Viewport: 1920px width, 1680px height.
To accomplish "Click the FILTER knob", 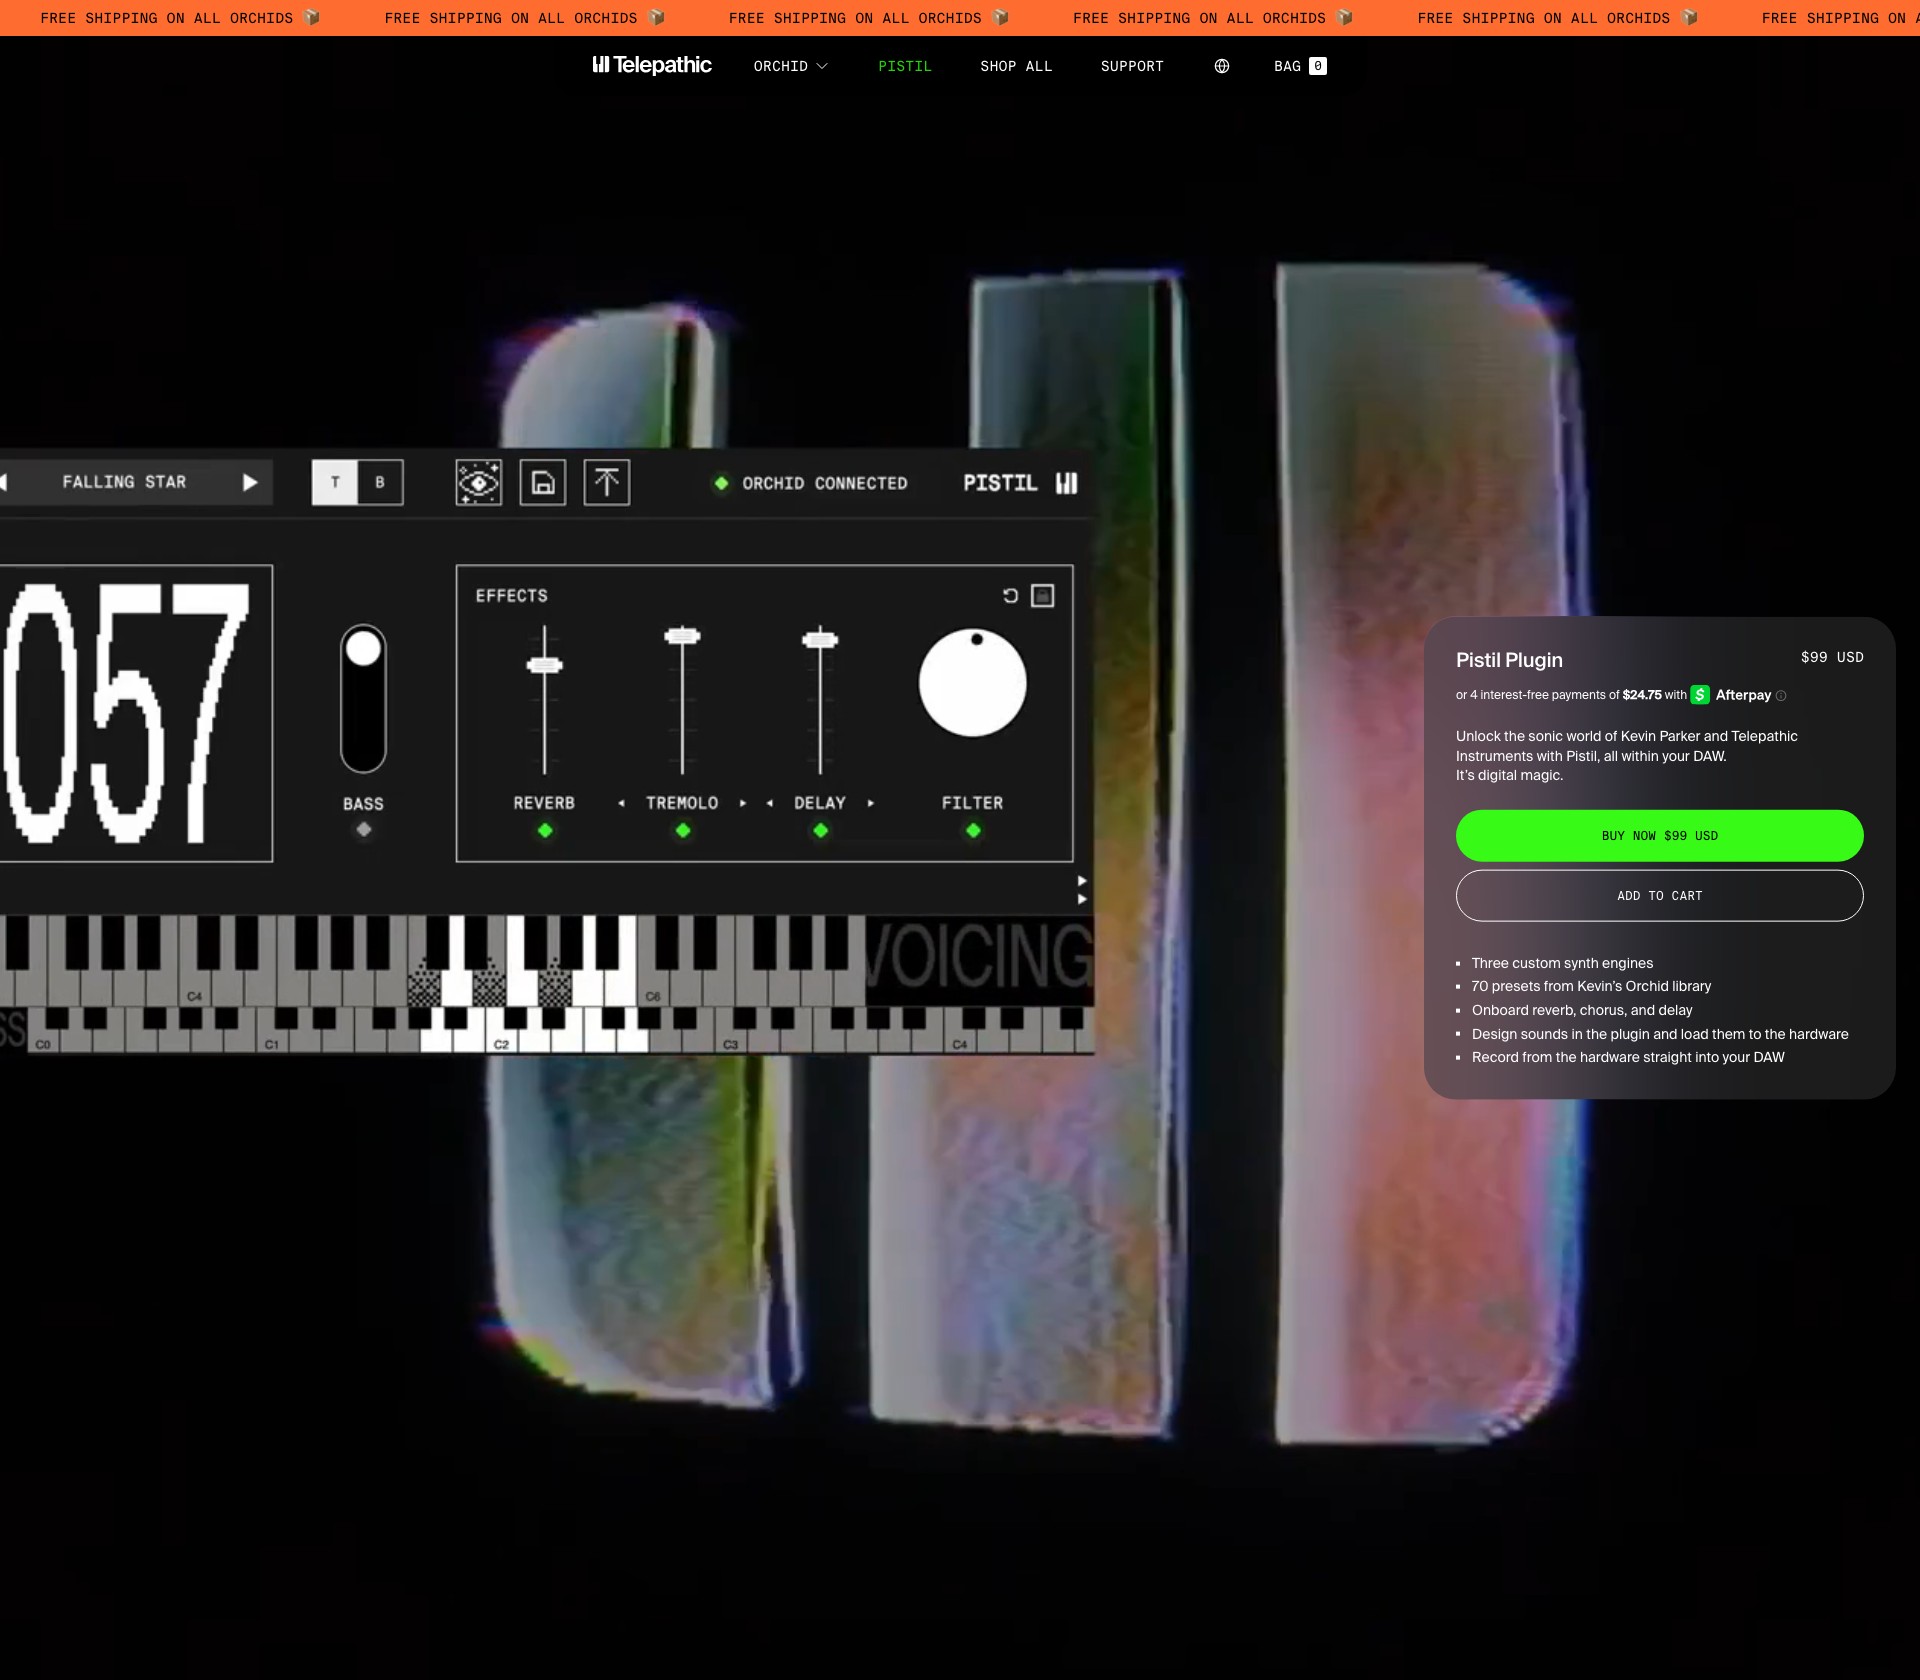I will pos(973,683).
